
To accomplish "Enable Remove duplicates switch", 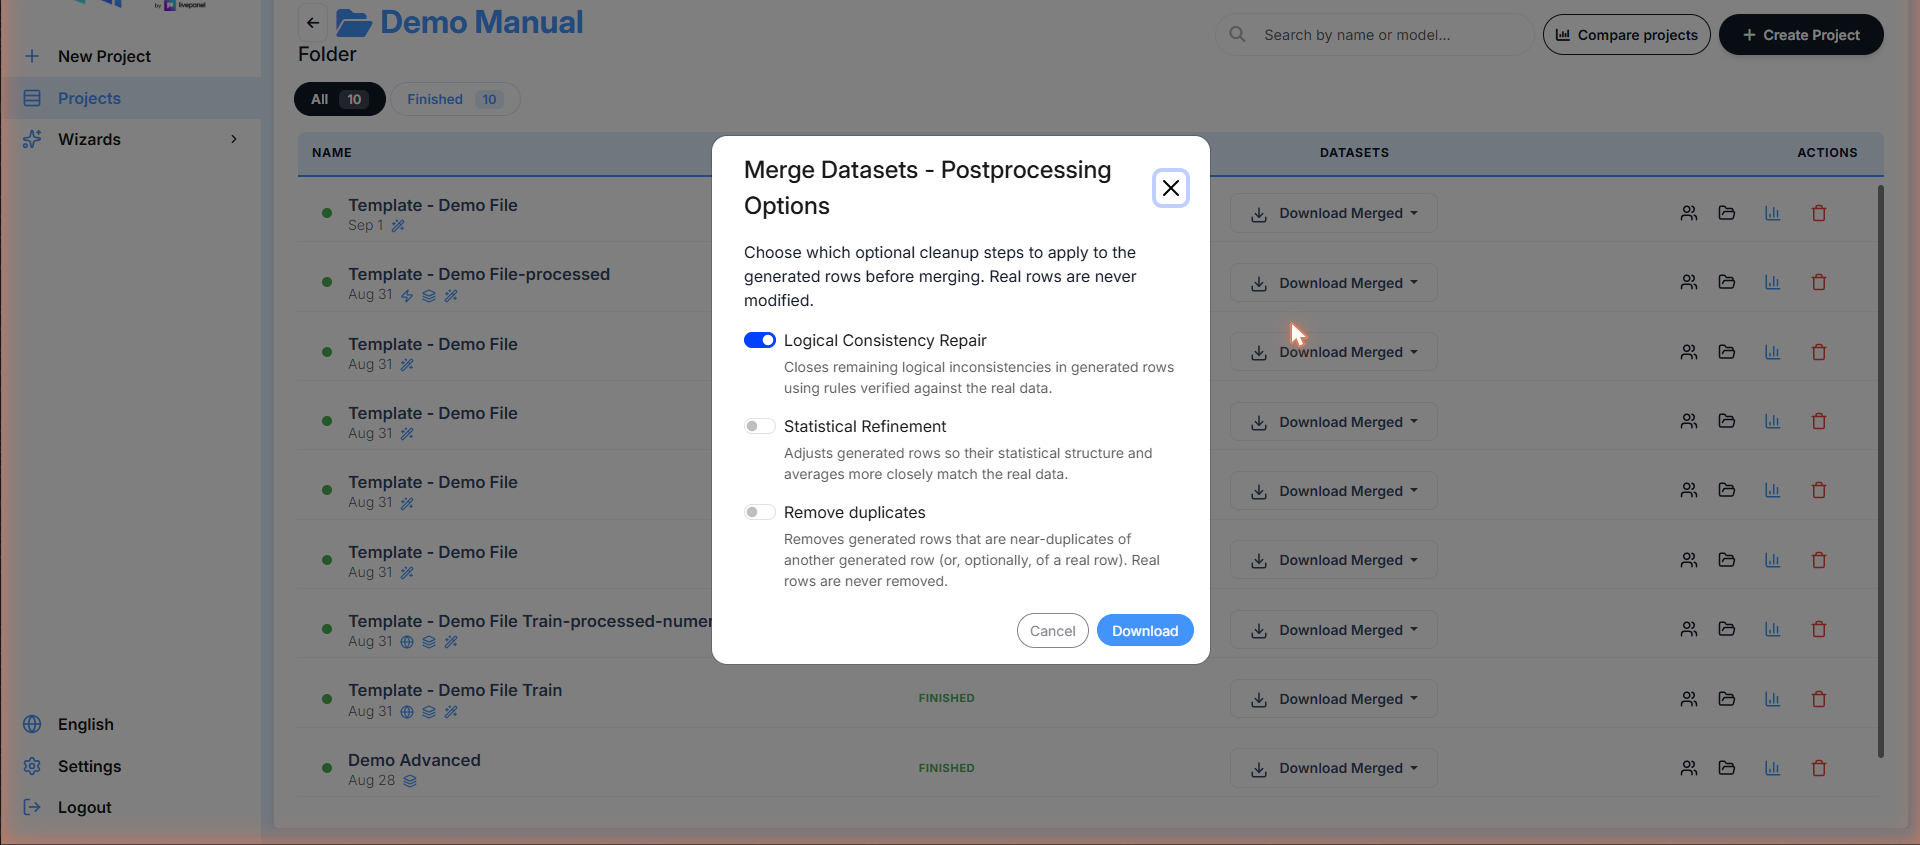I will click(x=760, y=512).
